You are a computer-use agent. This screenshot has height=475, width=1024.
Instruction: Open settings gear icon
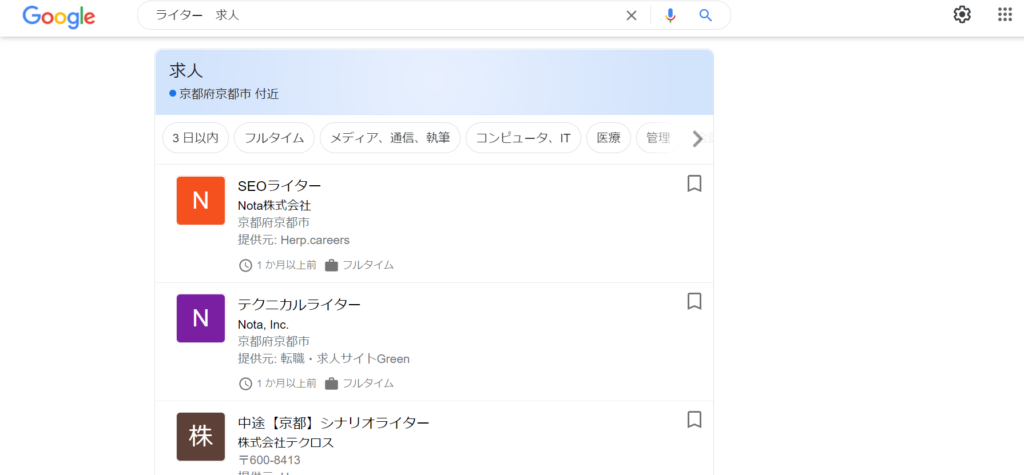tap(962, 15)
